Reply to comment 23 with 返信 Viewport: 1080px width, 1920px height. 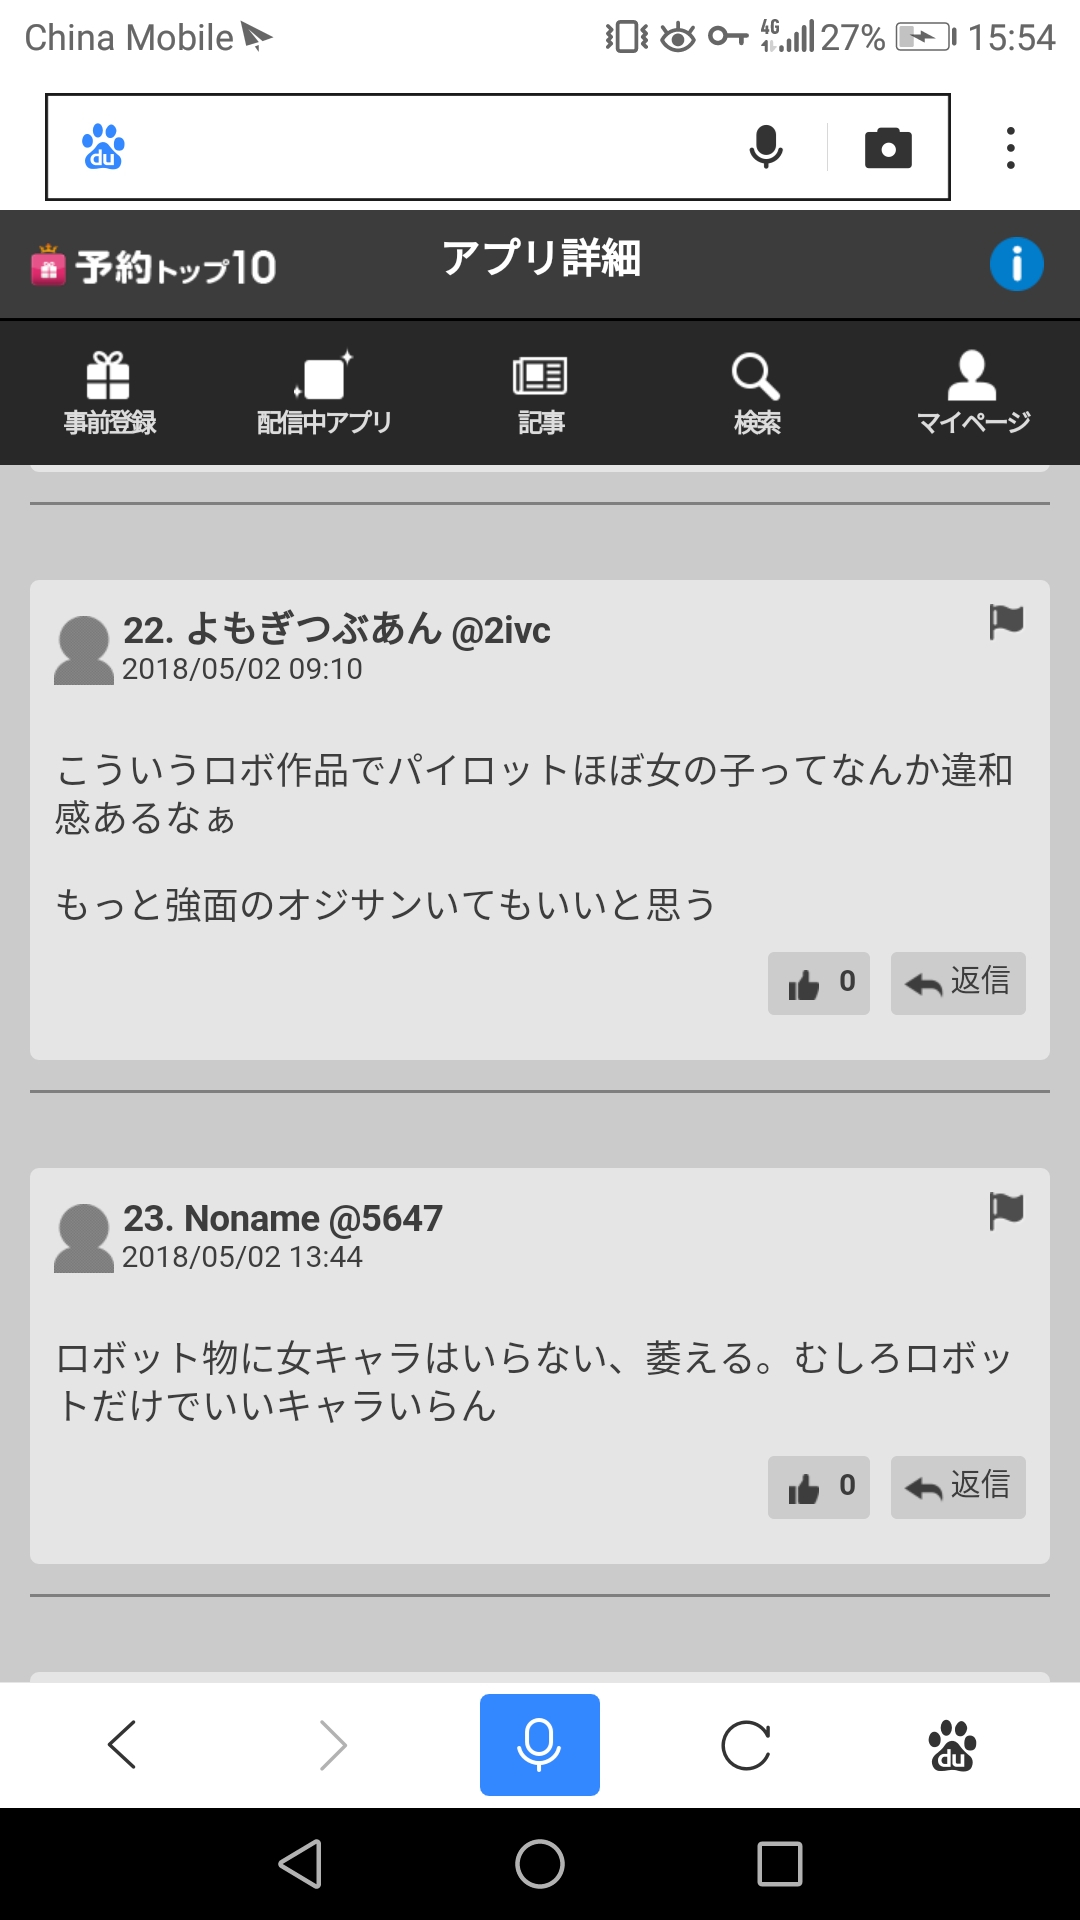[958, 1487]
